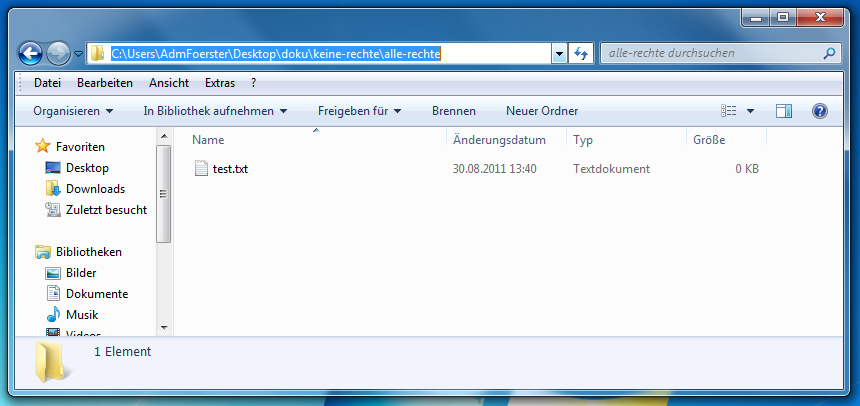The image size is (860, 406).
Task: Click navigation pane scroll down arrow
Action: click(x=163, y=328)
